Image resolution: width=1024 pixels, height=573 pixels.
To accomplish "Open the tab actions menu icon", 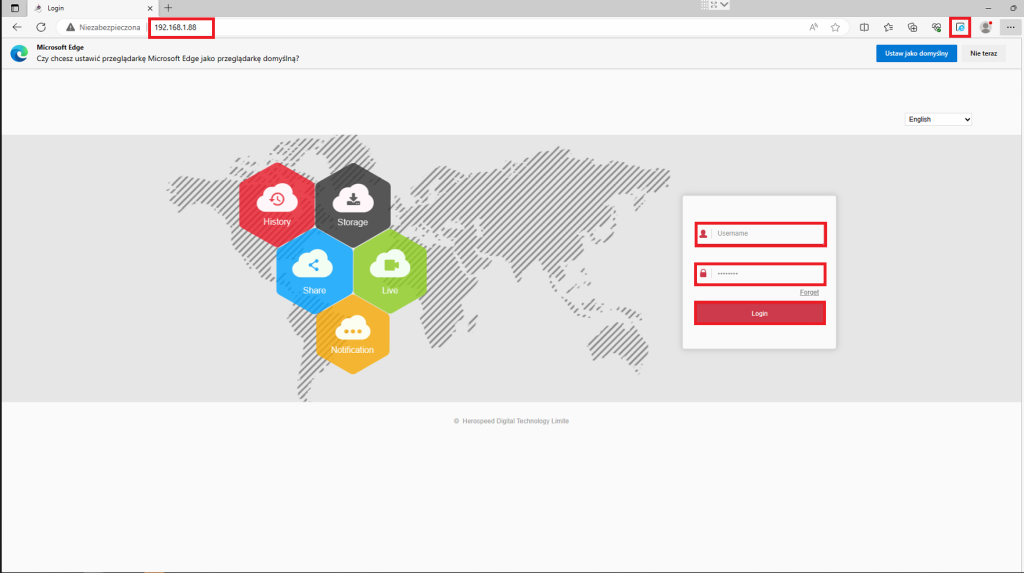I will coord(15,8).
